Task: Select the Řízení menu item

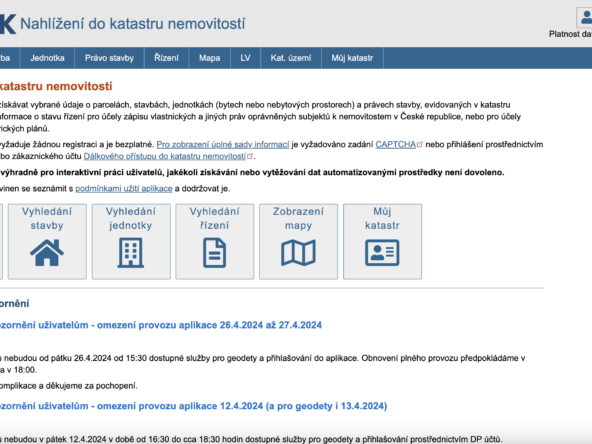Action: (x=166, y=58)
